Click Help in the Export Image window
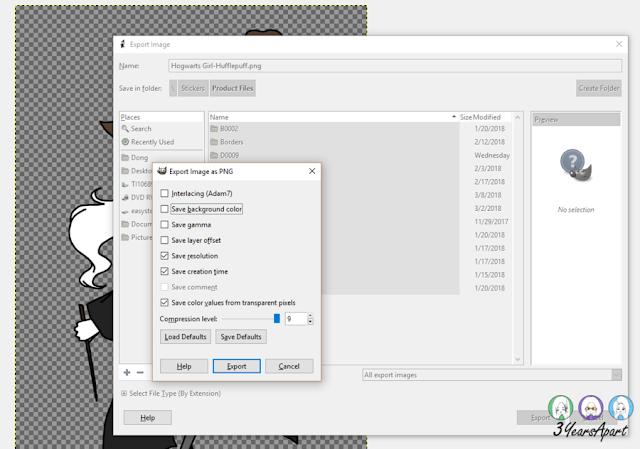Image resolution: width=640 pixels, height=449 pixels. (x=148, y=418)
